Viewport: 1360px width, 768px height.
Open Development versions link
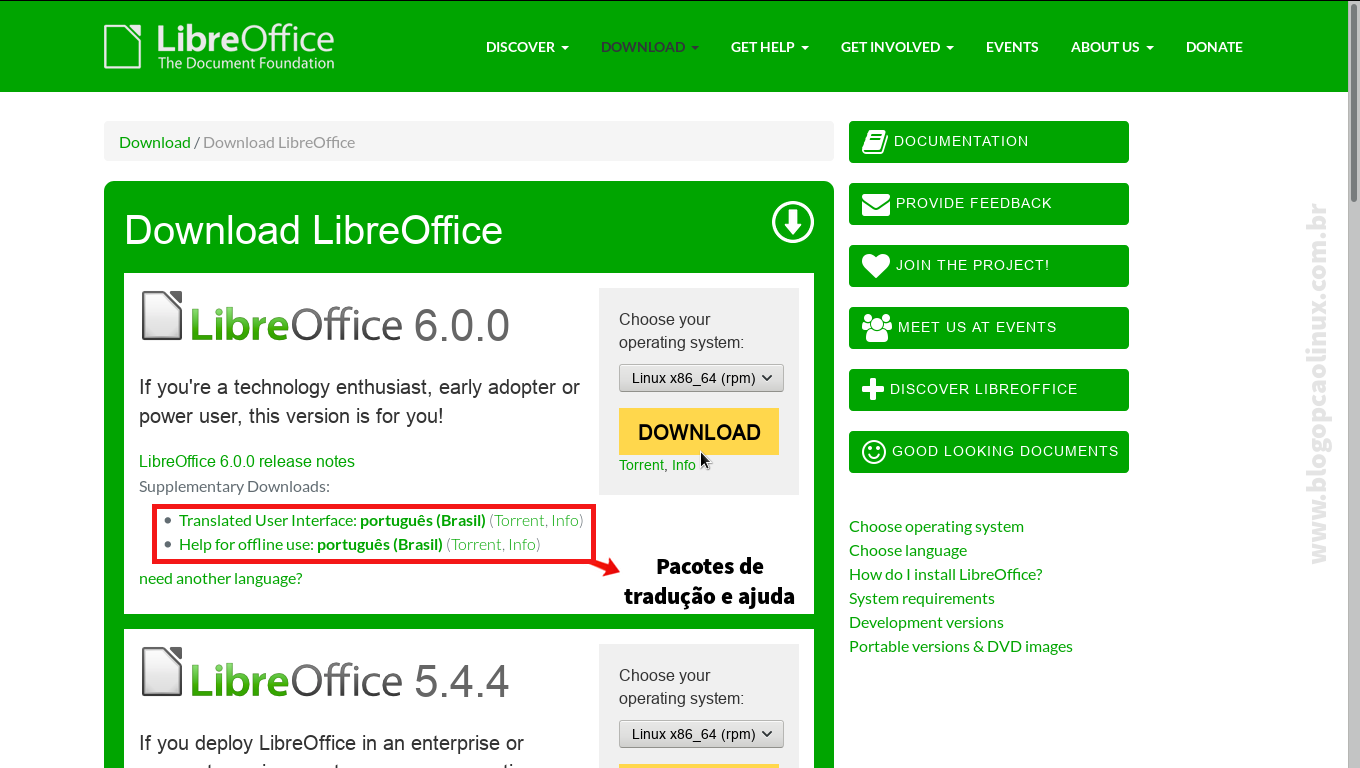926,622
